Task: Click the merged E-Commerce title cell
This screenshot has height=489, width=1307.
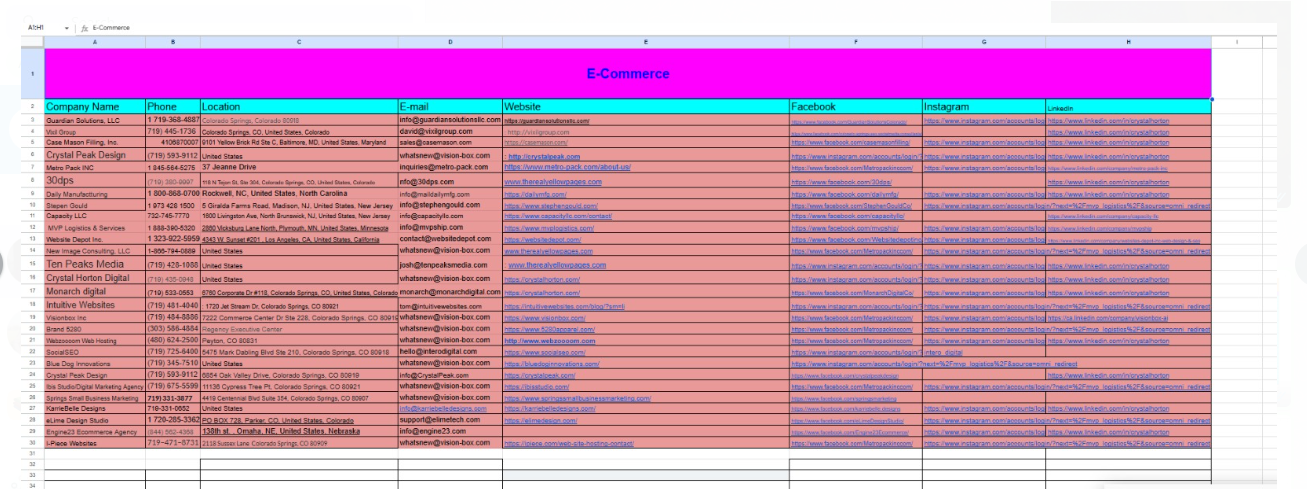Action: pos(628,73)
